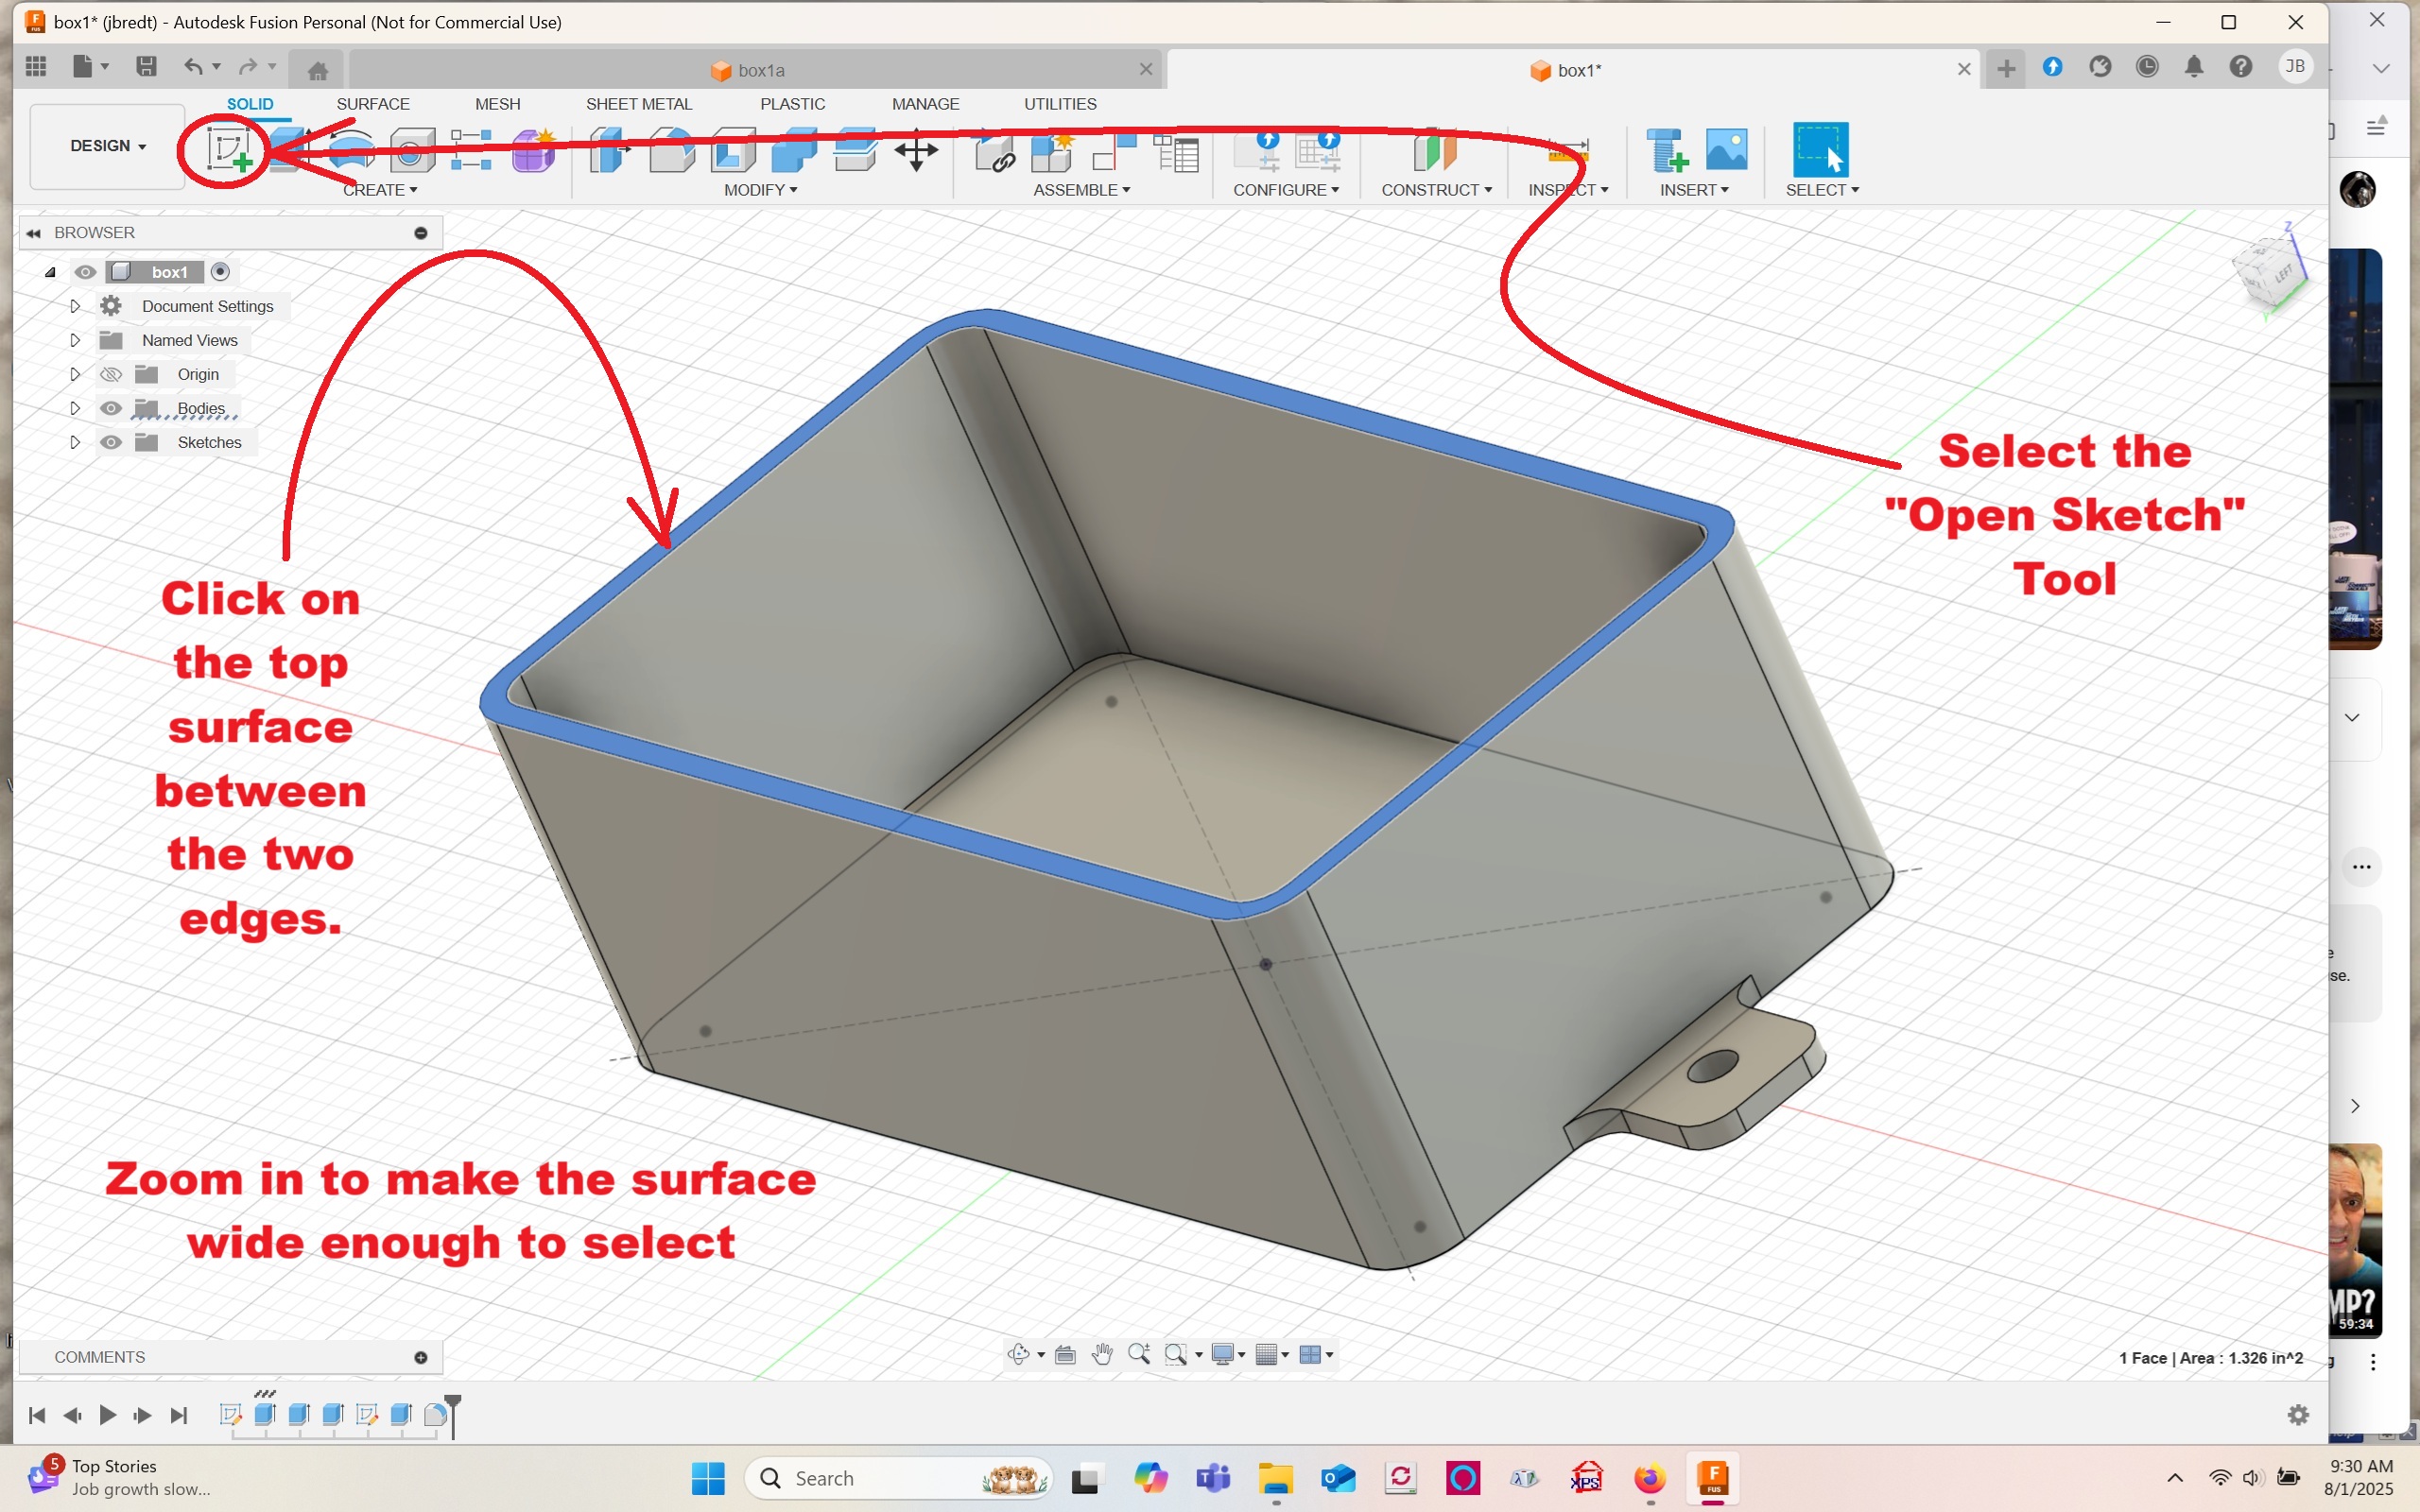Open the box1a document tab
2420x1512 pixels.
click(x=760, y=70)
